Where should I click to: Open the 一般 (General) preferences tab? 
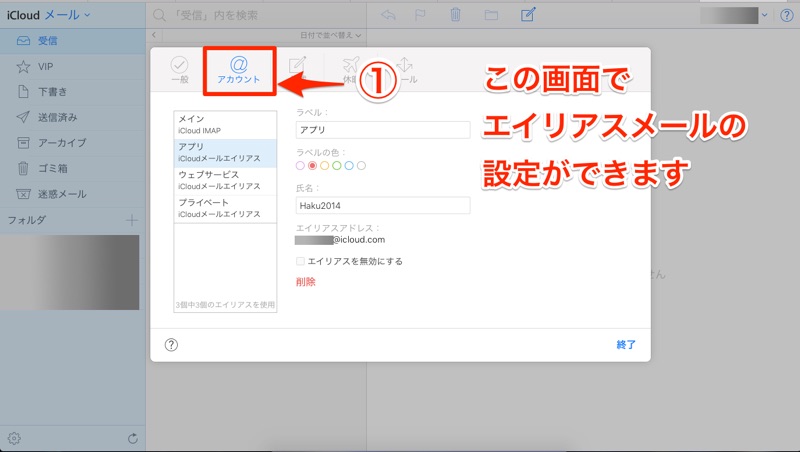[x=180, y=70]
